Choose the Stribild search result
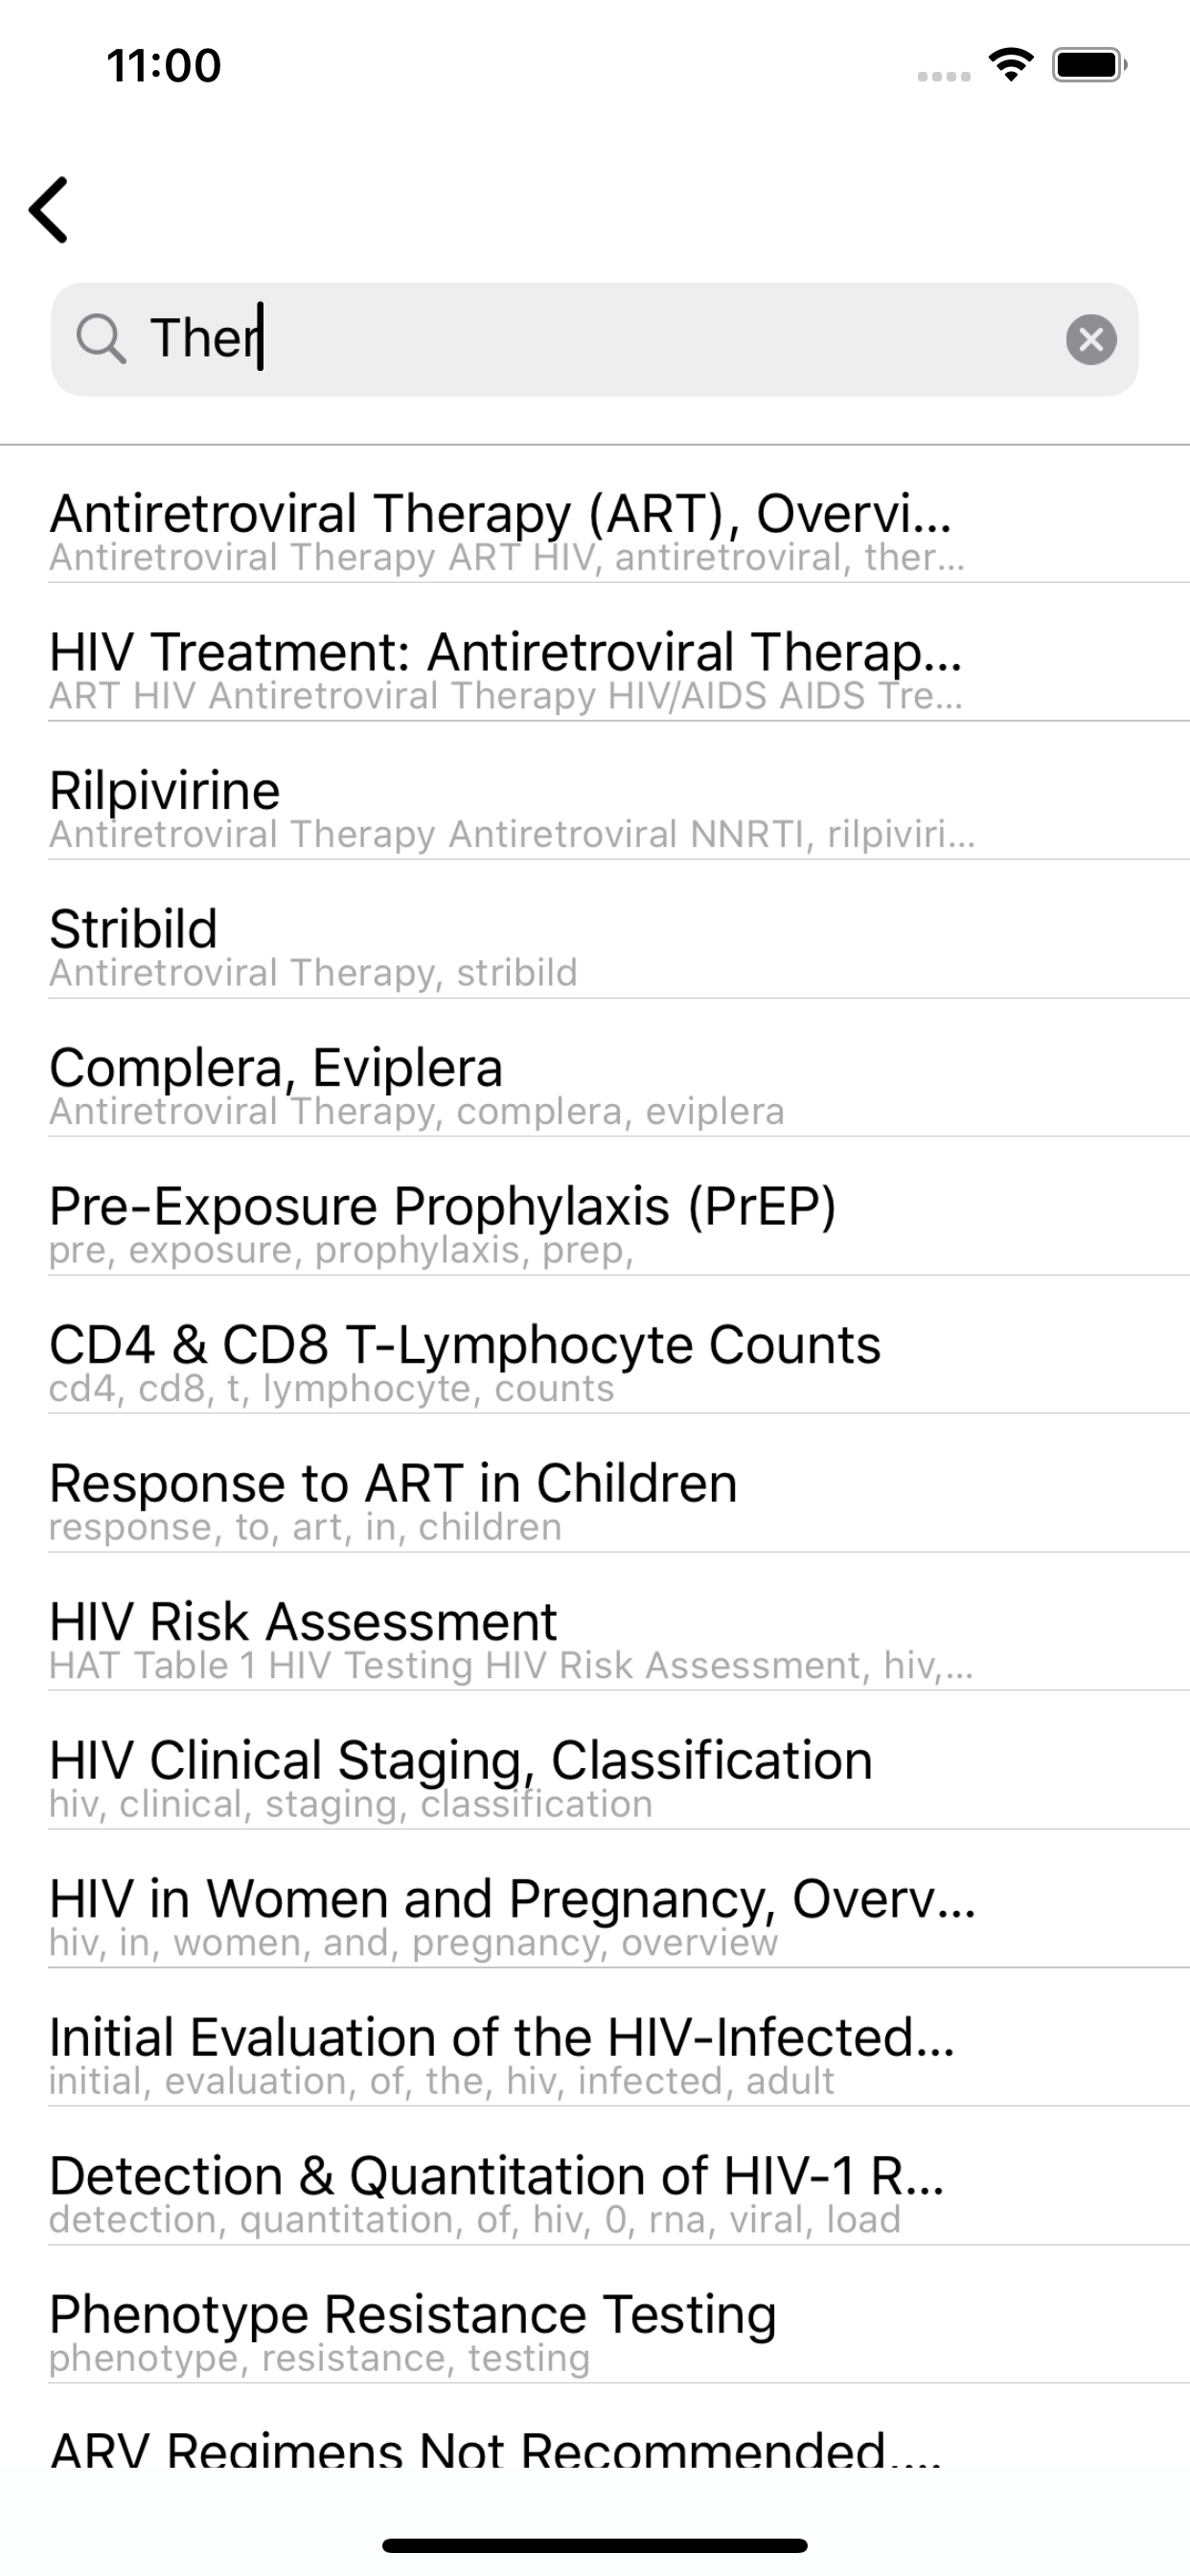This screenshot has height=2576, width=1190. [134, 945]
